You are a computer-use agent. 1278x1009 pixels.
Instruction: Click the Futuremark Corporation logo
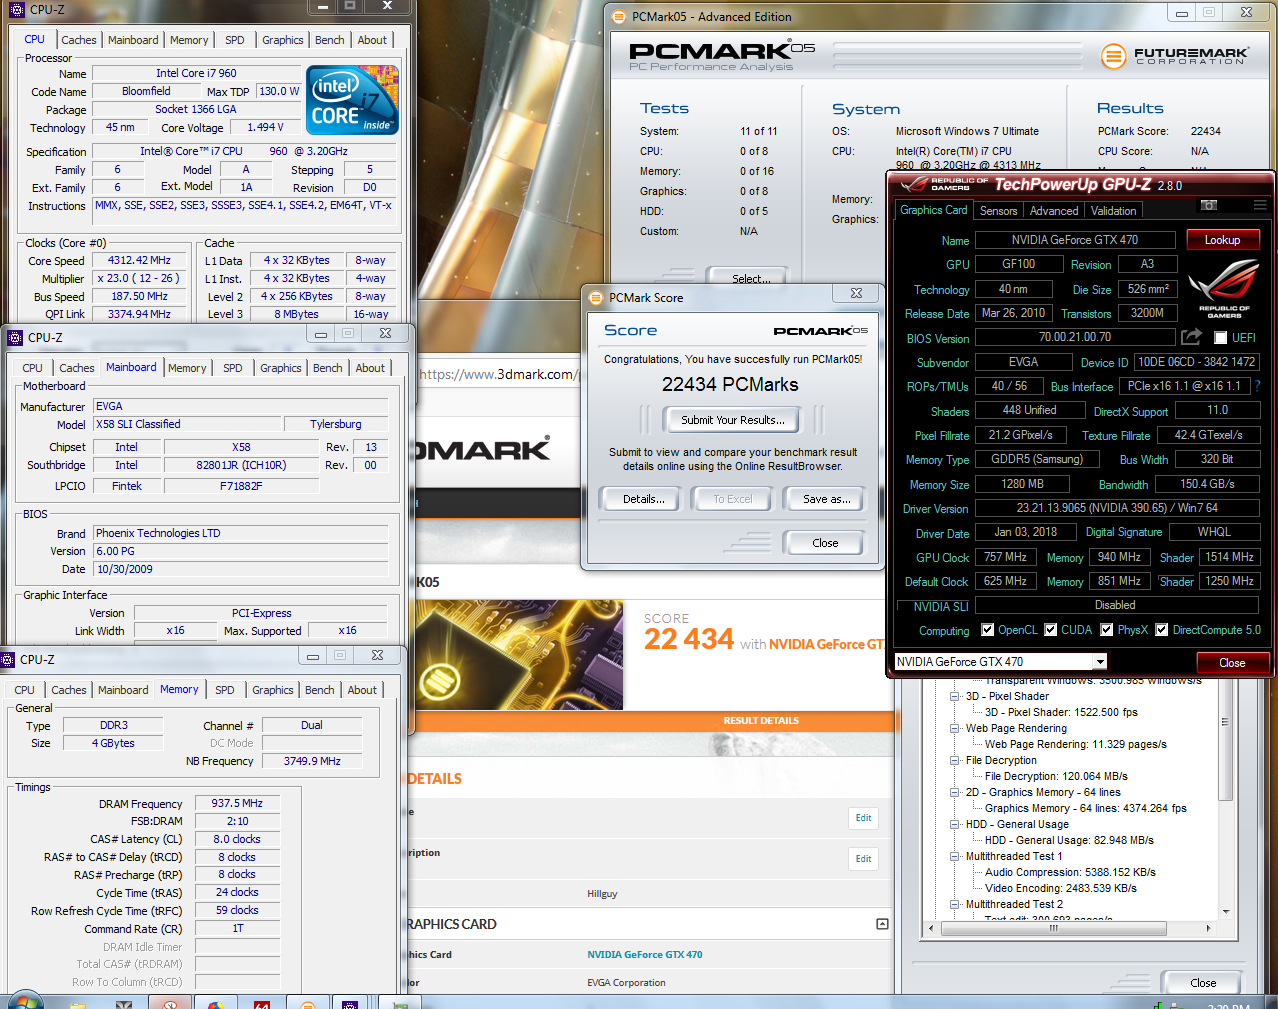pos(1175,56)
